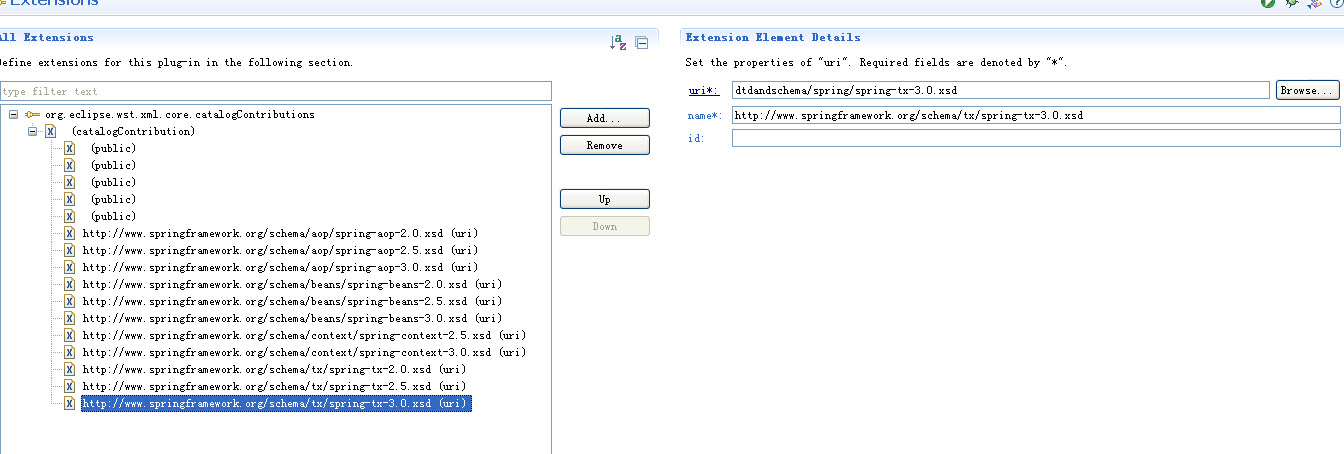The height and width of the screenshot is (454, 1344).
Task: Click the Down button
Action: [x=605, y=226]
